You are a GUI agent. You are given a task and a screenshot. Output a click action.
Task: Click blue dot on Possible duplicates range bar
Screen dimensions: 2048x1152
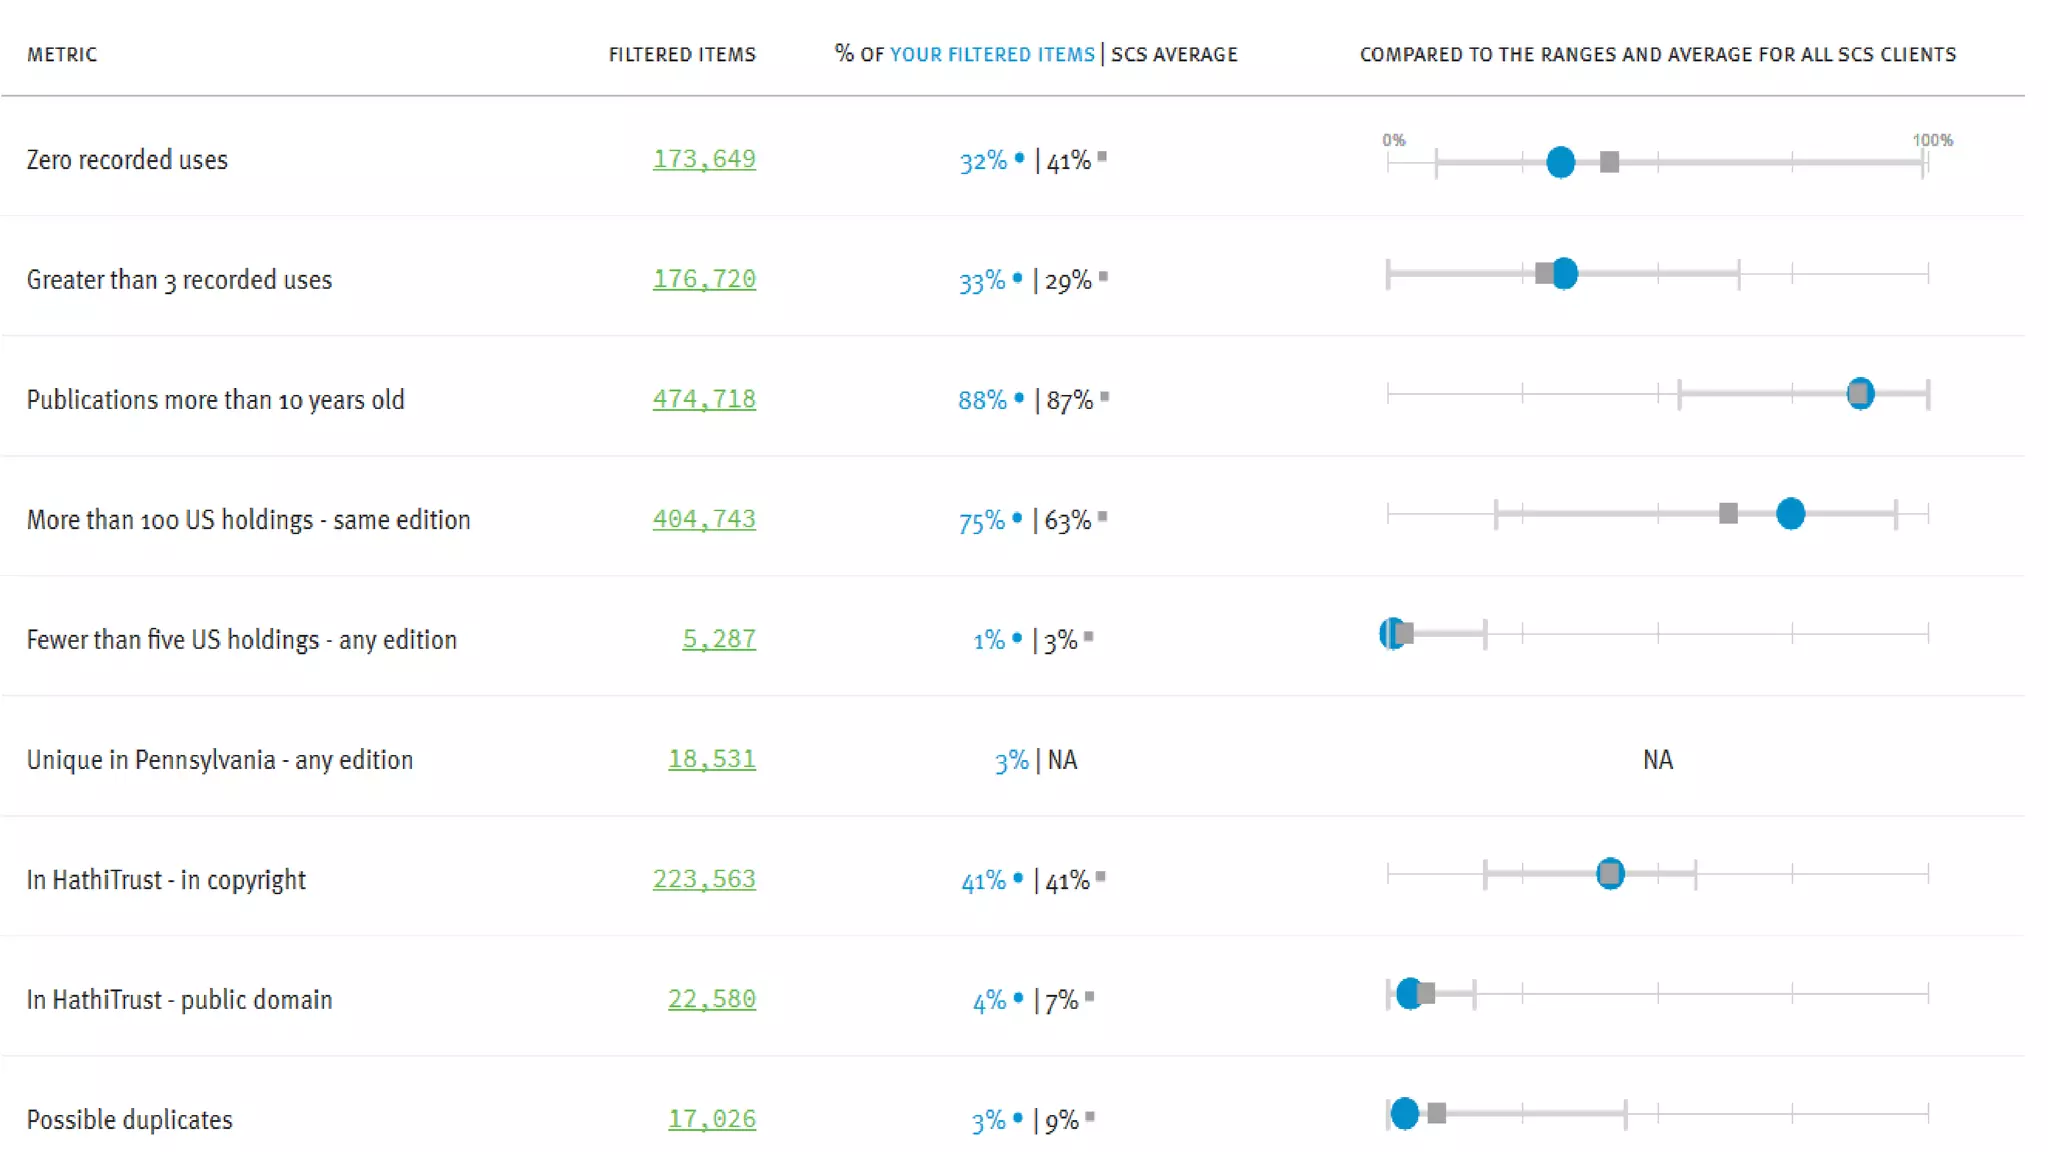coord(1405,1113)
